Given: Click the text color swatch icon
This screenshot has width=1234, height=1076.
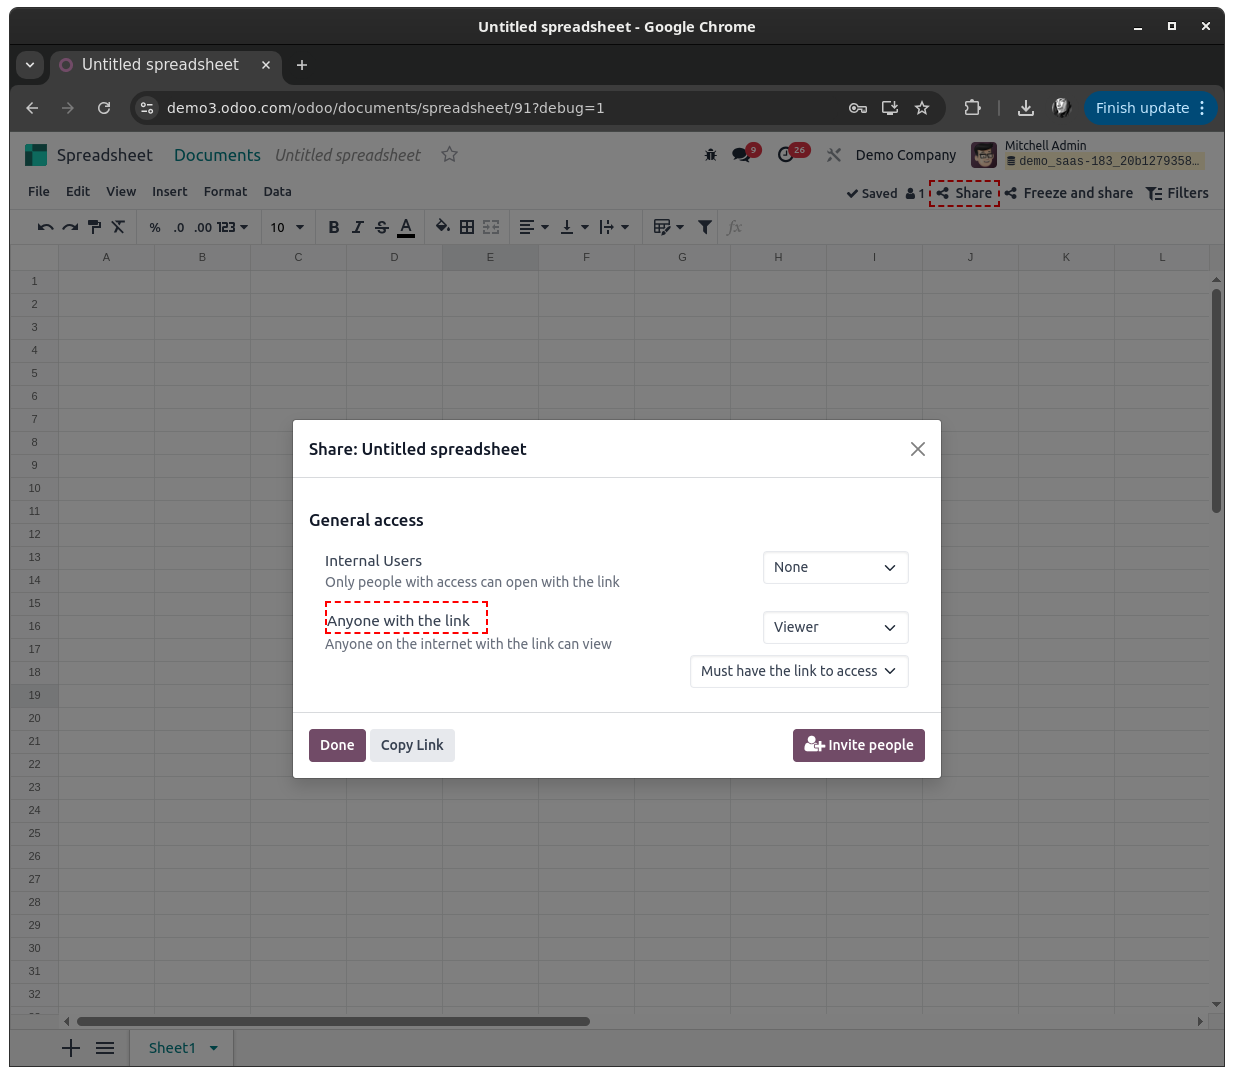Looking at the screenshot, I should (x=406, y=228).
